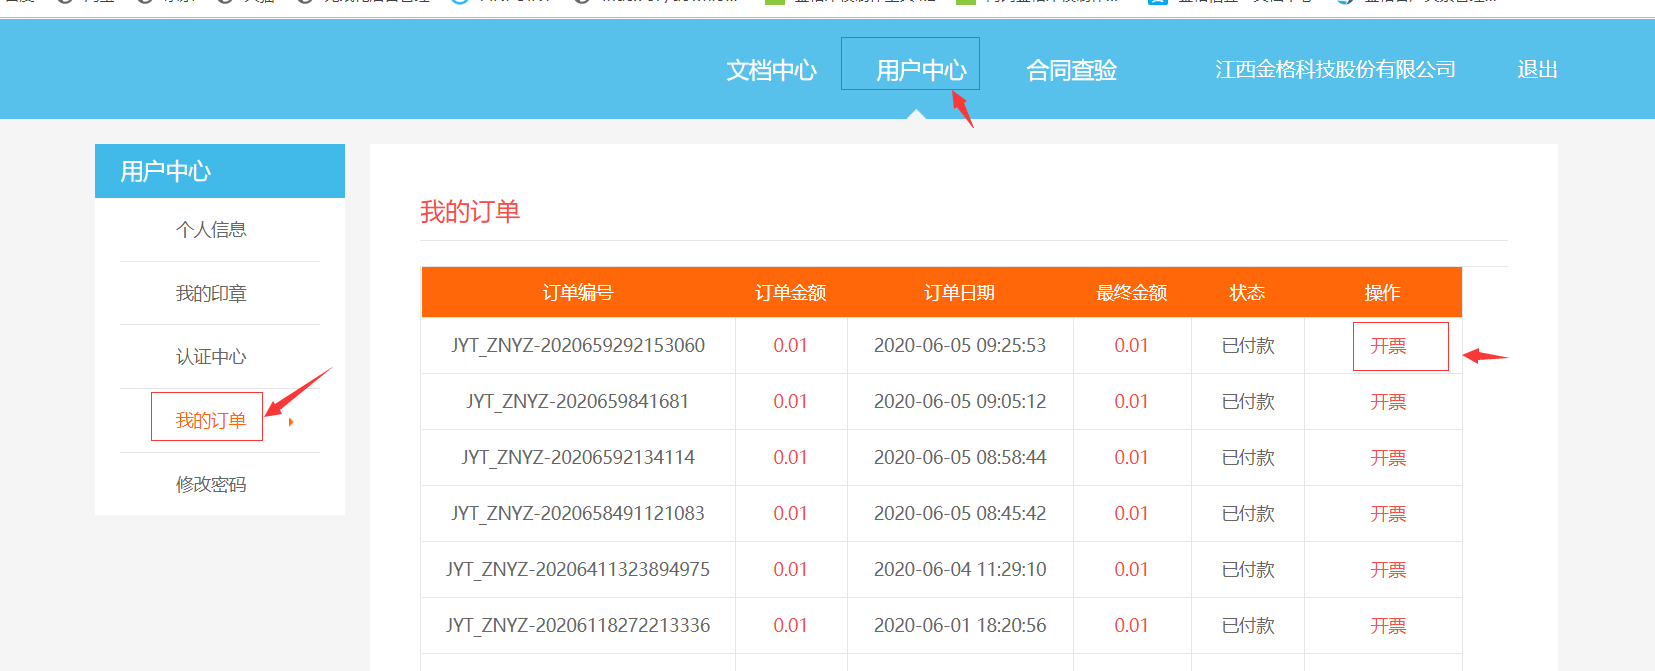Issue invoice for order JYT_ZNYZ-2020659841681

(1388, 402)
